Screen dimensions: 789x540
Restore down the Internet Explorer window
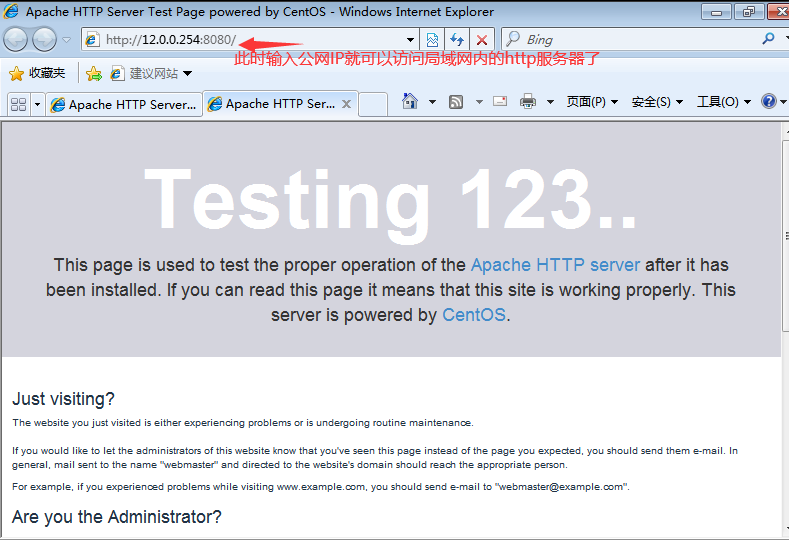click(749, 12)
